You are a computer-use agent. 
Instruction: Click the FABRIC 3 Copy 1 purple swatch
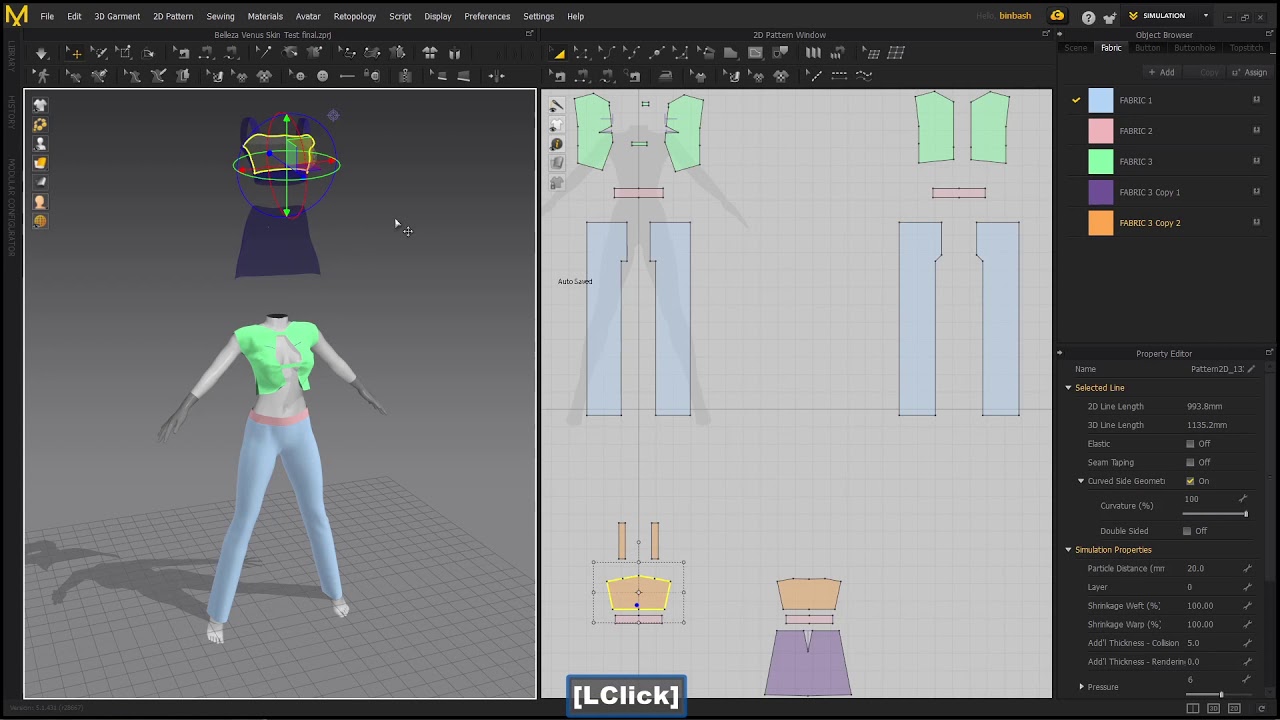point(1100,192)
